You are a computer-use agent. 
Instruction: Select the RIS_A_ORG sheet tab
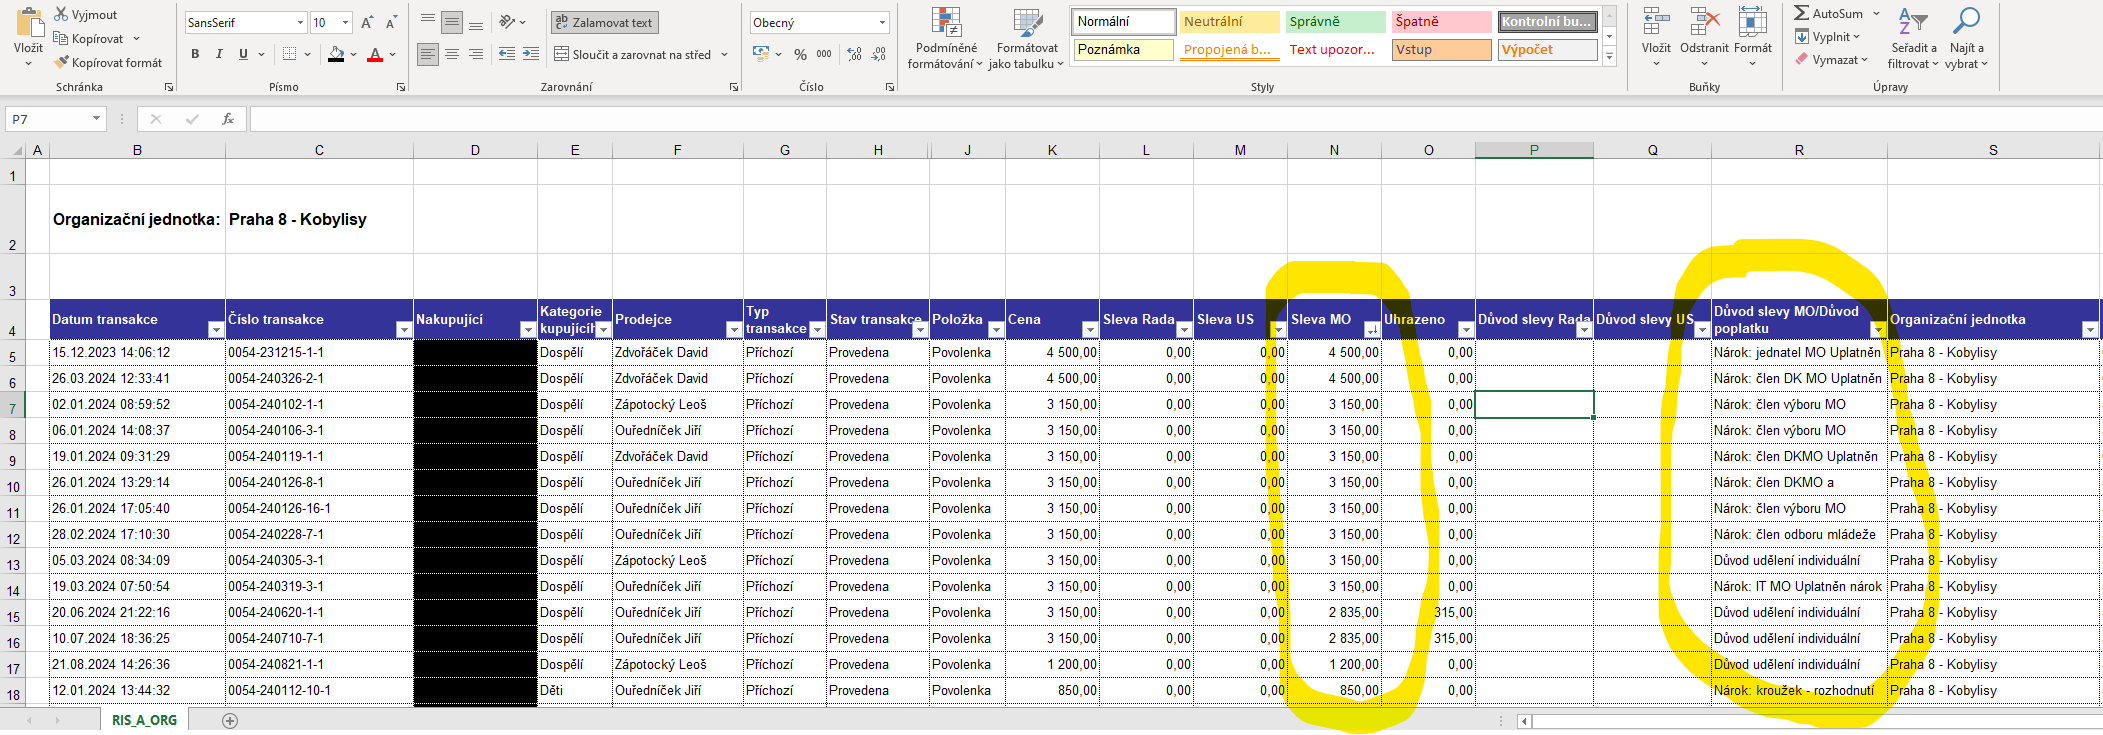coord(144,720)
